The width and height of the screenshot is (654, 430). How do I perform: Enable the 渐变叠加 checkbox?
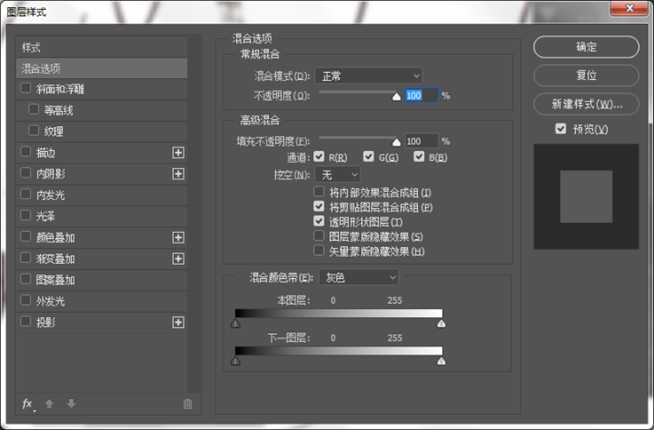pyautogui.click(x=26, y=258)
